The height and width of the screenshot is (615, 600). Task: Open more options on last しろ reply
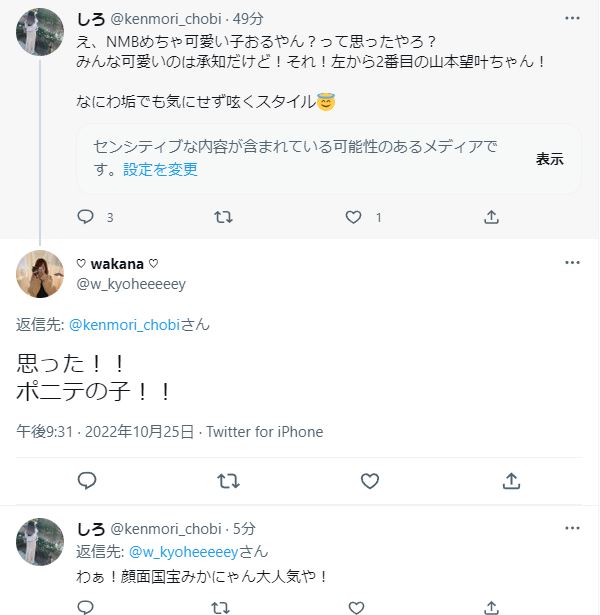tap(571, 527)
